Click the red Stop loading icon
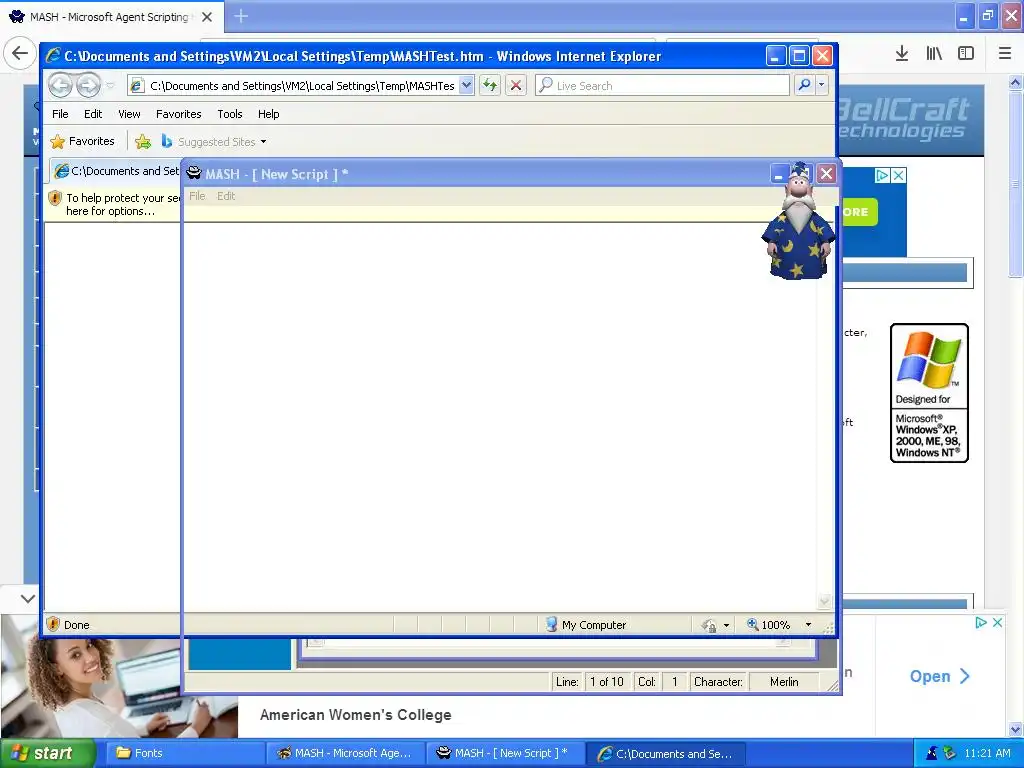Screen dimensions: 1024x768 (515, 85)
